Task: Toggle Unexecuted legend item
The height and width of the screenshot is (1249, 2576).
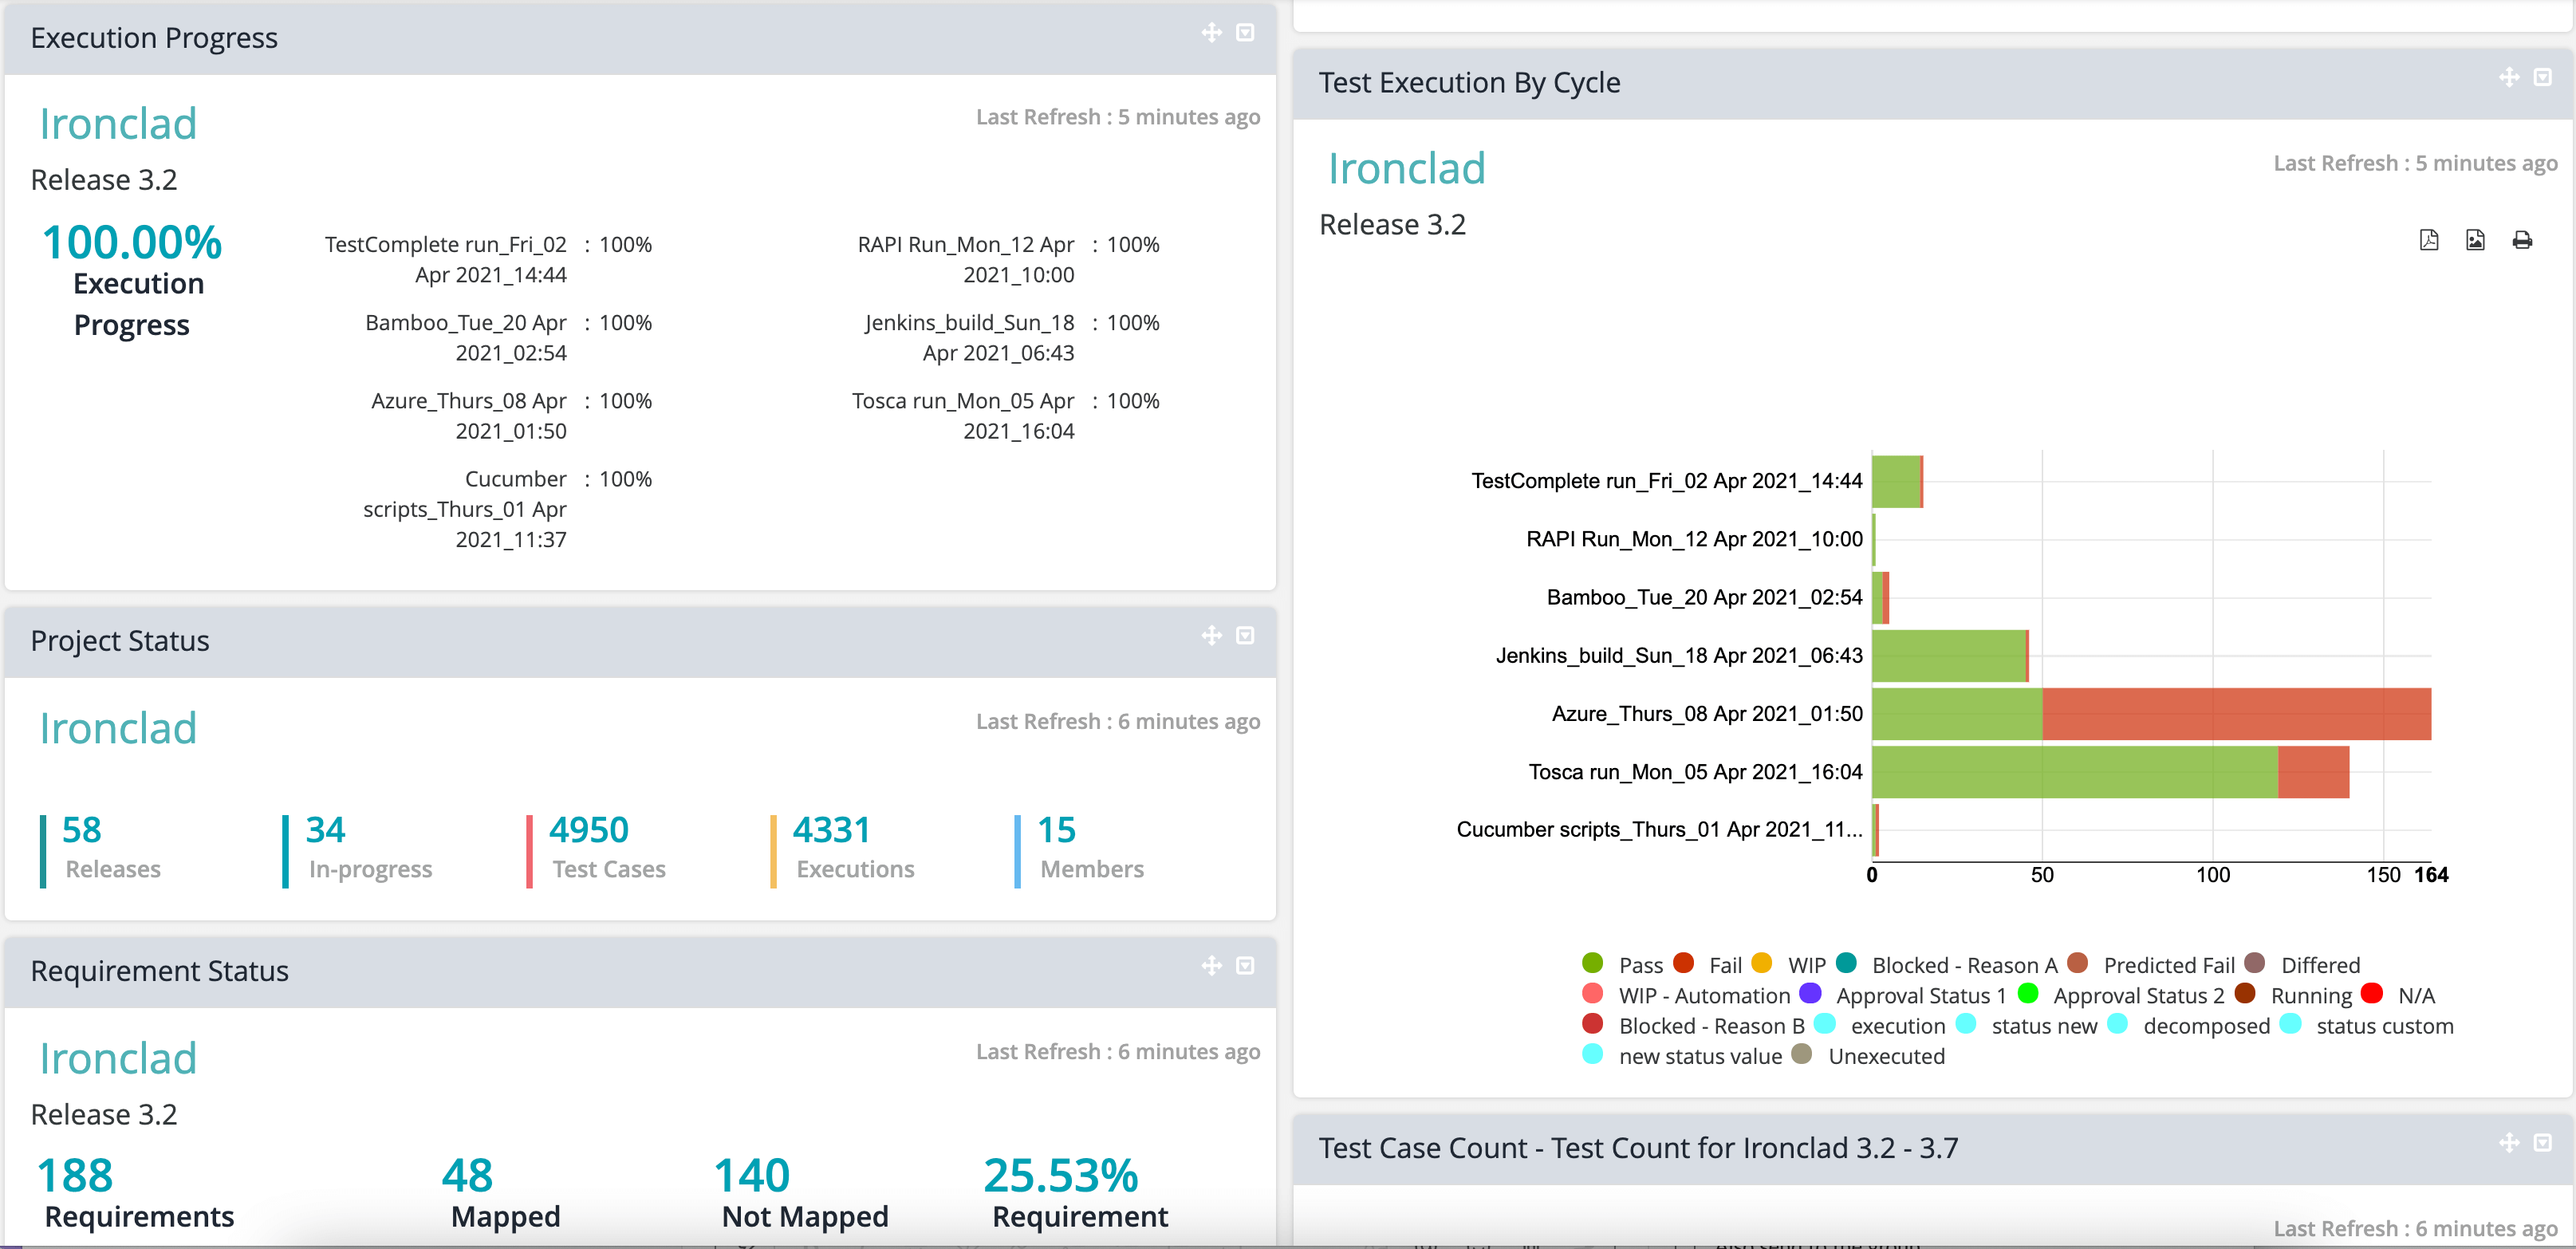Action: coord(1868,1055)
